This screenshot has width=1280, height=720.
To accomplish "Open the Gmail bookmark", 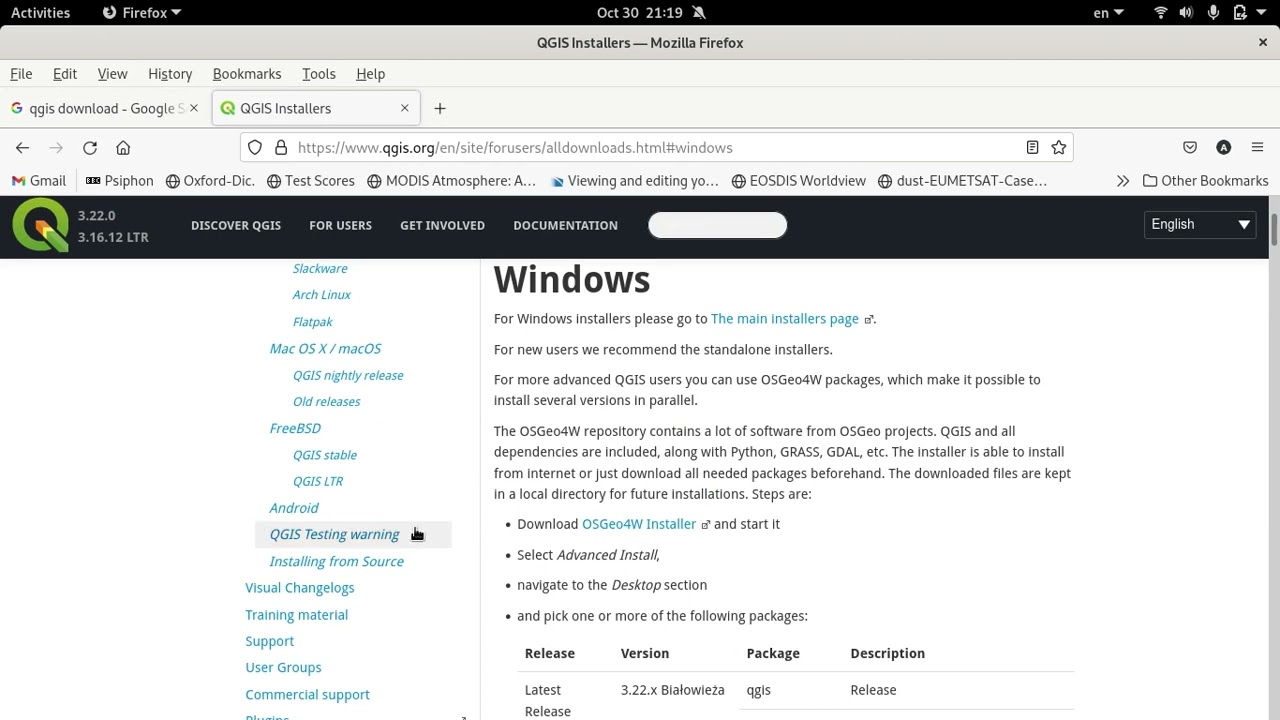I will [x=38, y=181].
